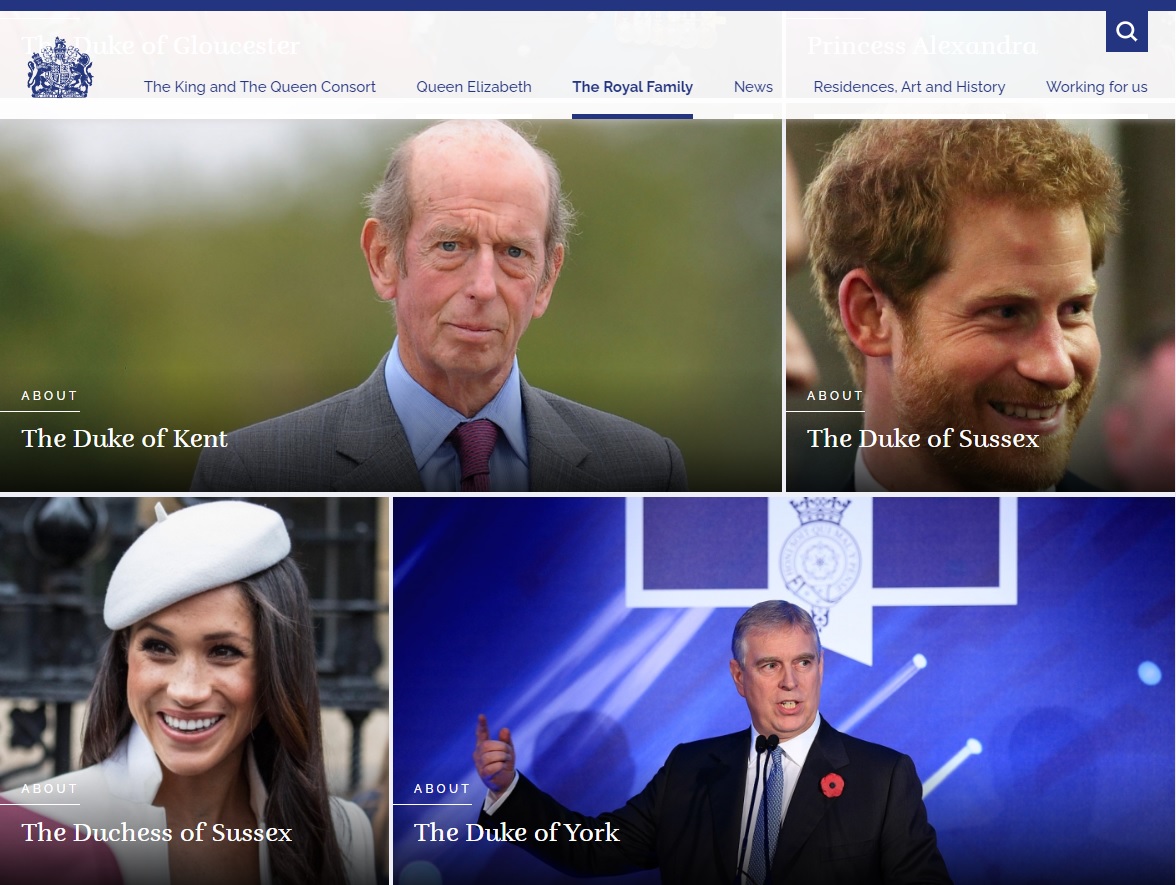Open The Duke of Sussex title link
Viewport: 1176px width, 885px height.
[x=922, y=438]
